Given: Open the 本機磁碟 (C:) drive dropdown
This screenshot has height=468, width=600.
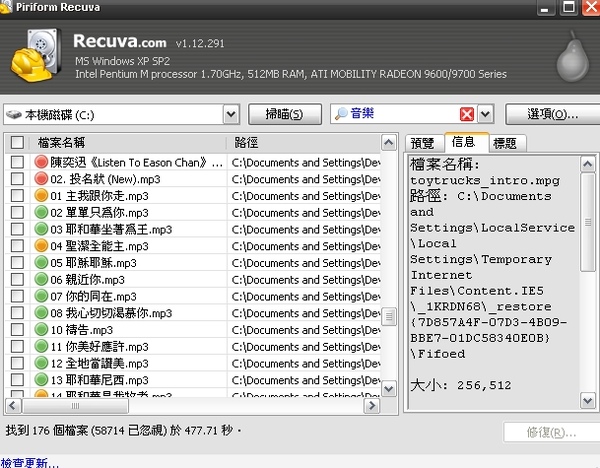Looking at the screenshot, I should pos(231,114).
